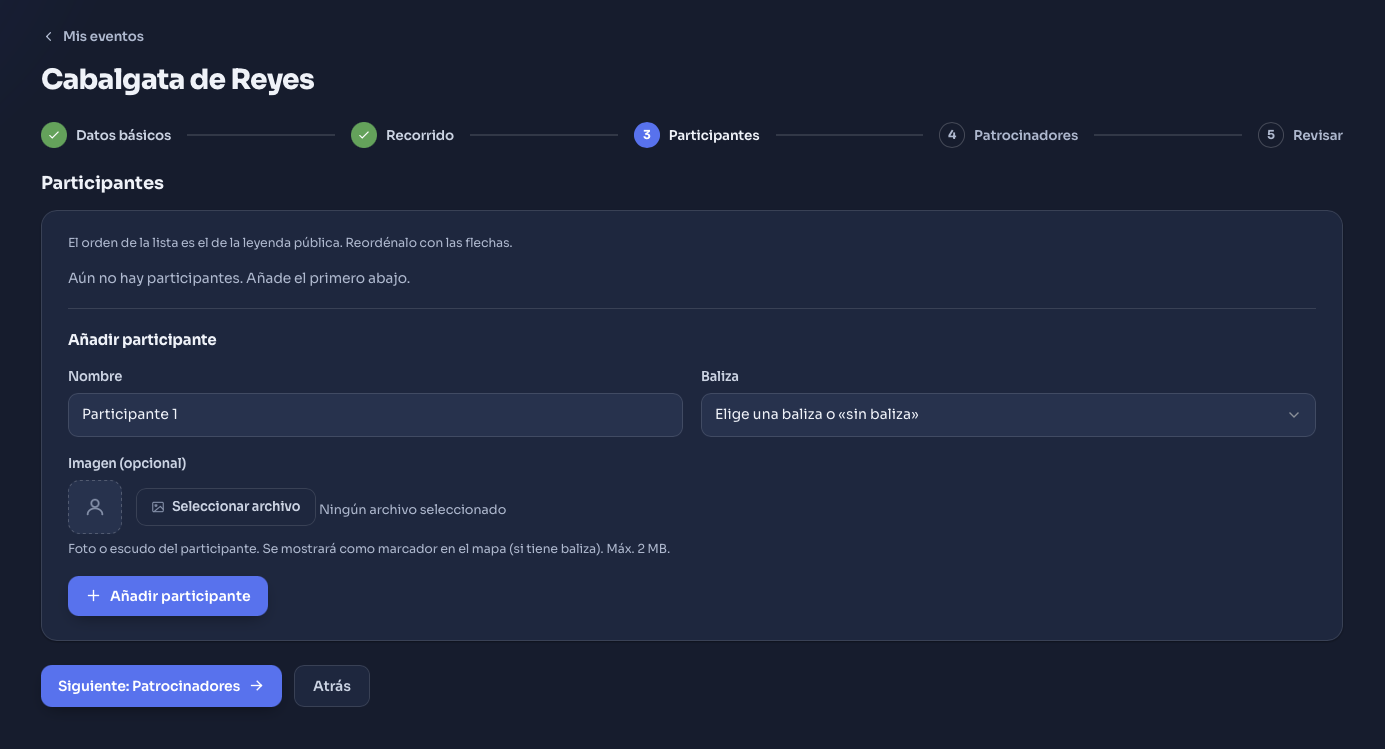Image resolution: width=1385 pixels, height=749 pixels.
Task: Click 'Aún no hay participantes' message
Action: point(239,278)
